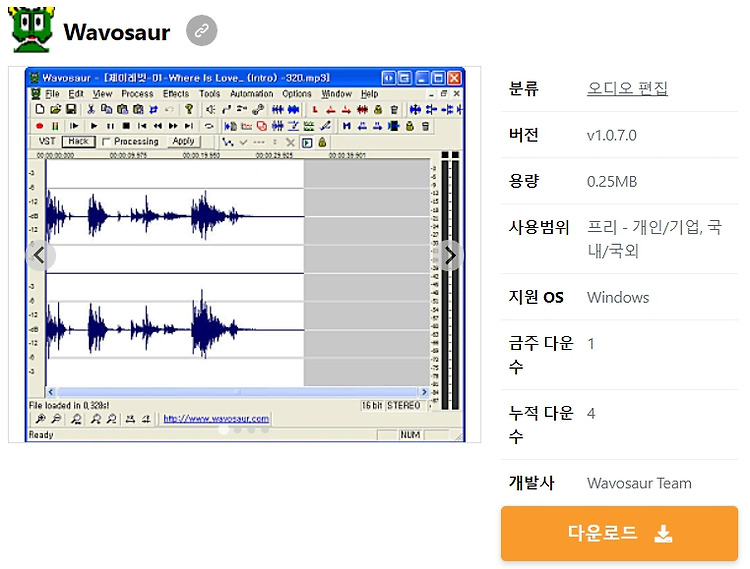Click the '0.25MB' size value
This screenshot has height=569, width=750.
(612, 182)
